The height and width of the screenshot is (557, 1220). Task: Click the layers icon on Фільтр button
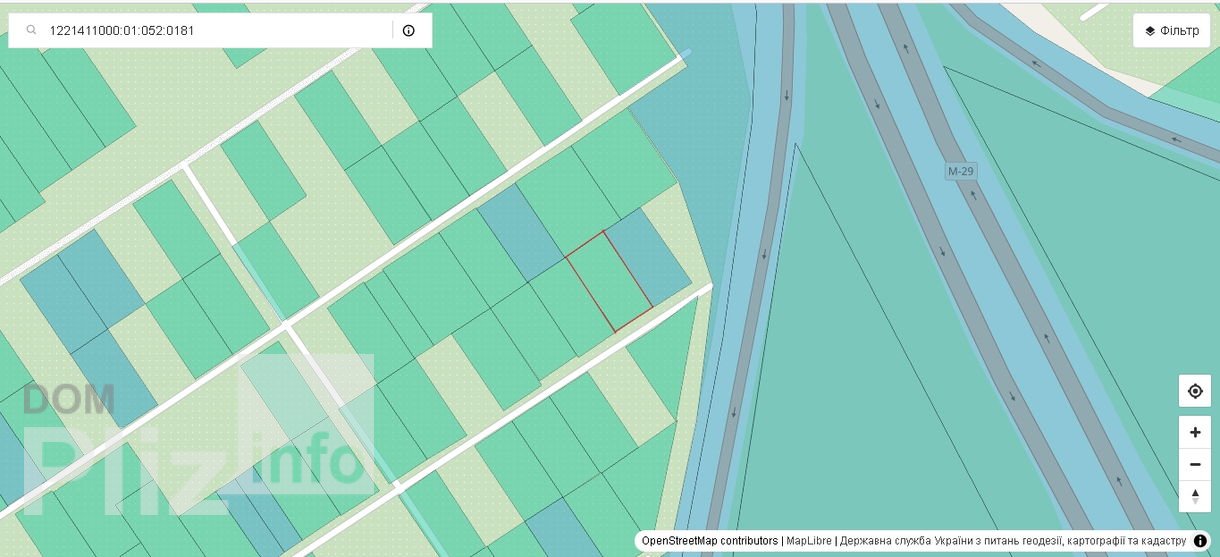click(1150, 31)
